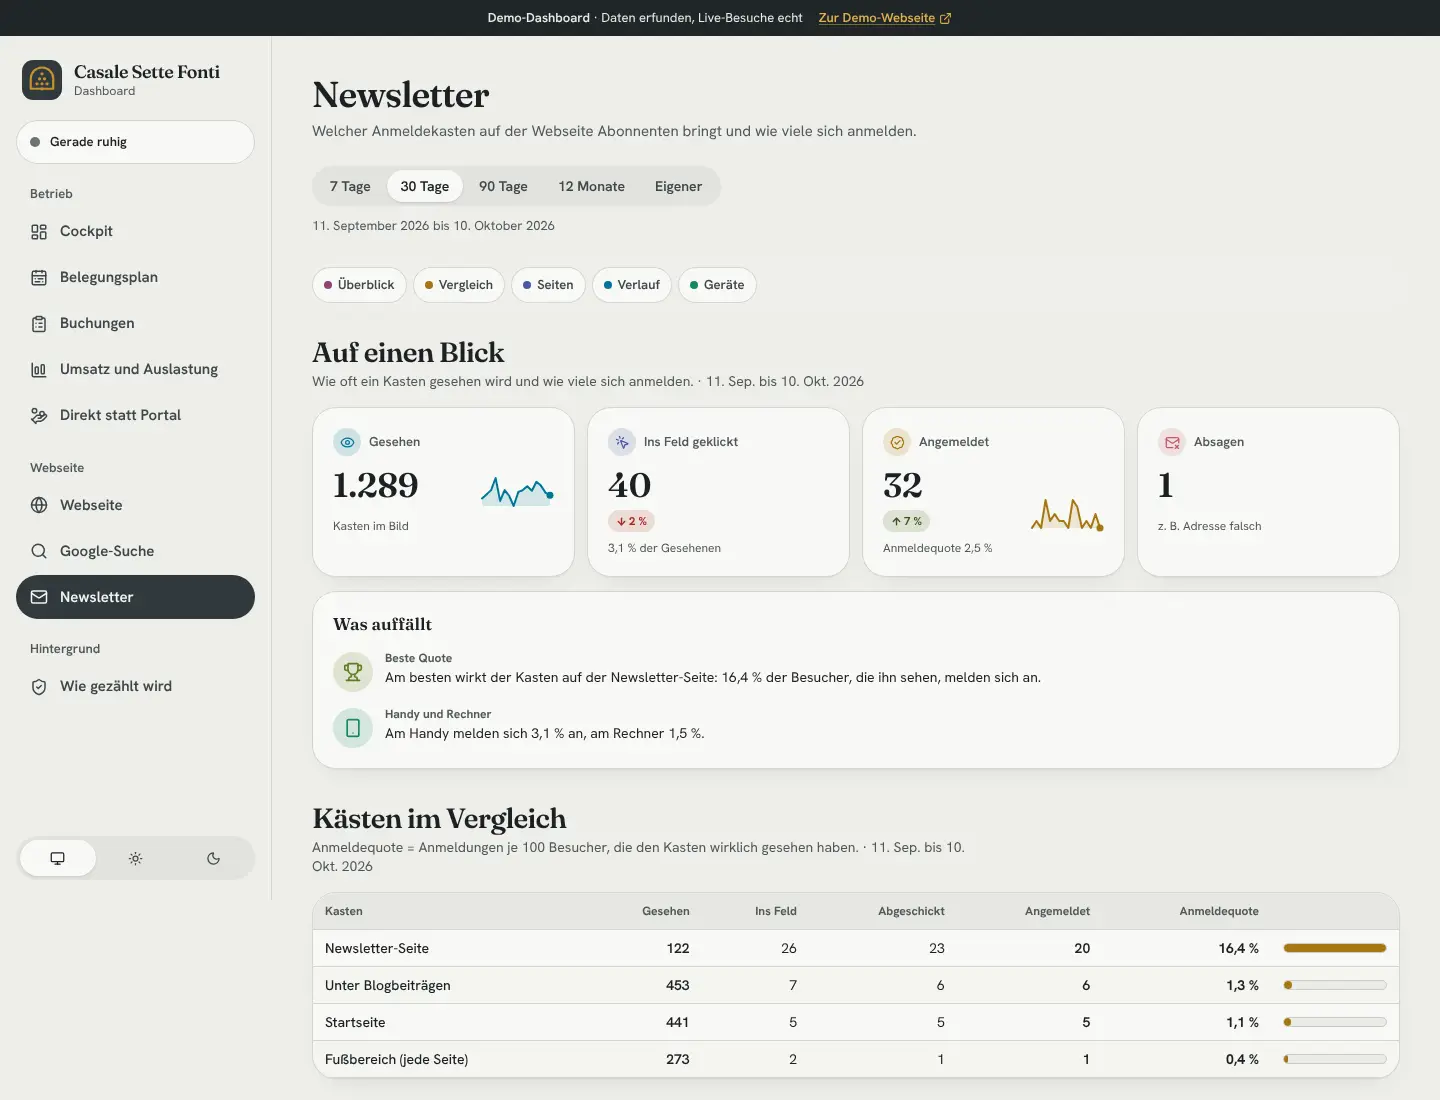
Task: Select the 7 Tage time range
Action: [x=350, y=186]
